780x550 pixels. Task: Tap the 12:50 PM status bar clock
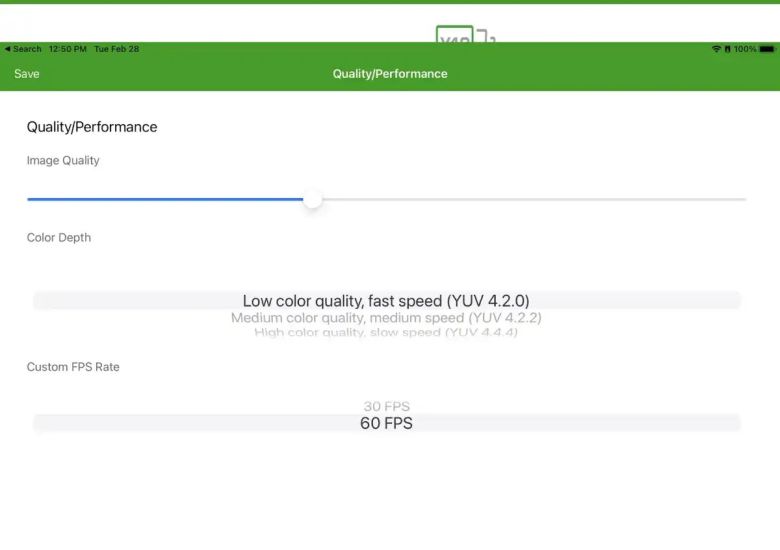(x=68, y=49)
